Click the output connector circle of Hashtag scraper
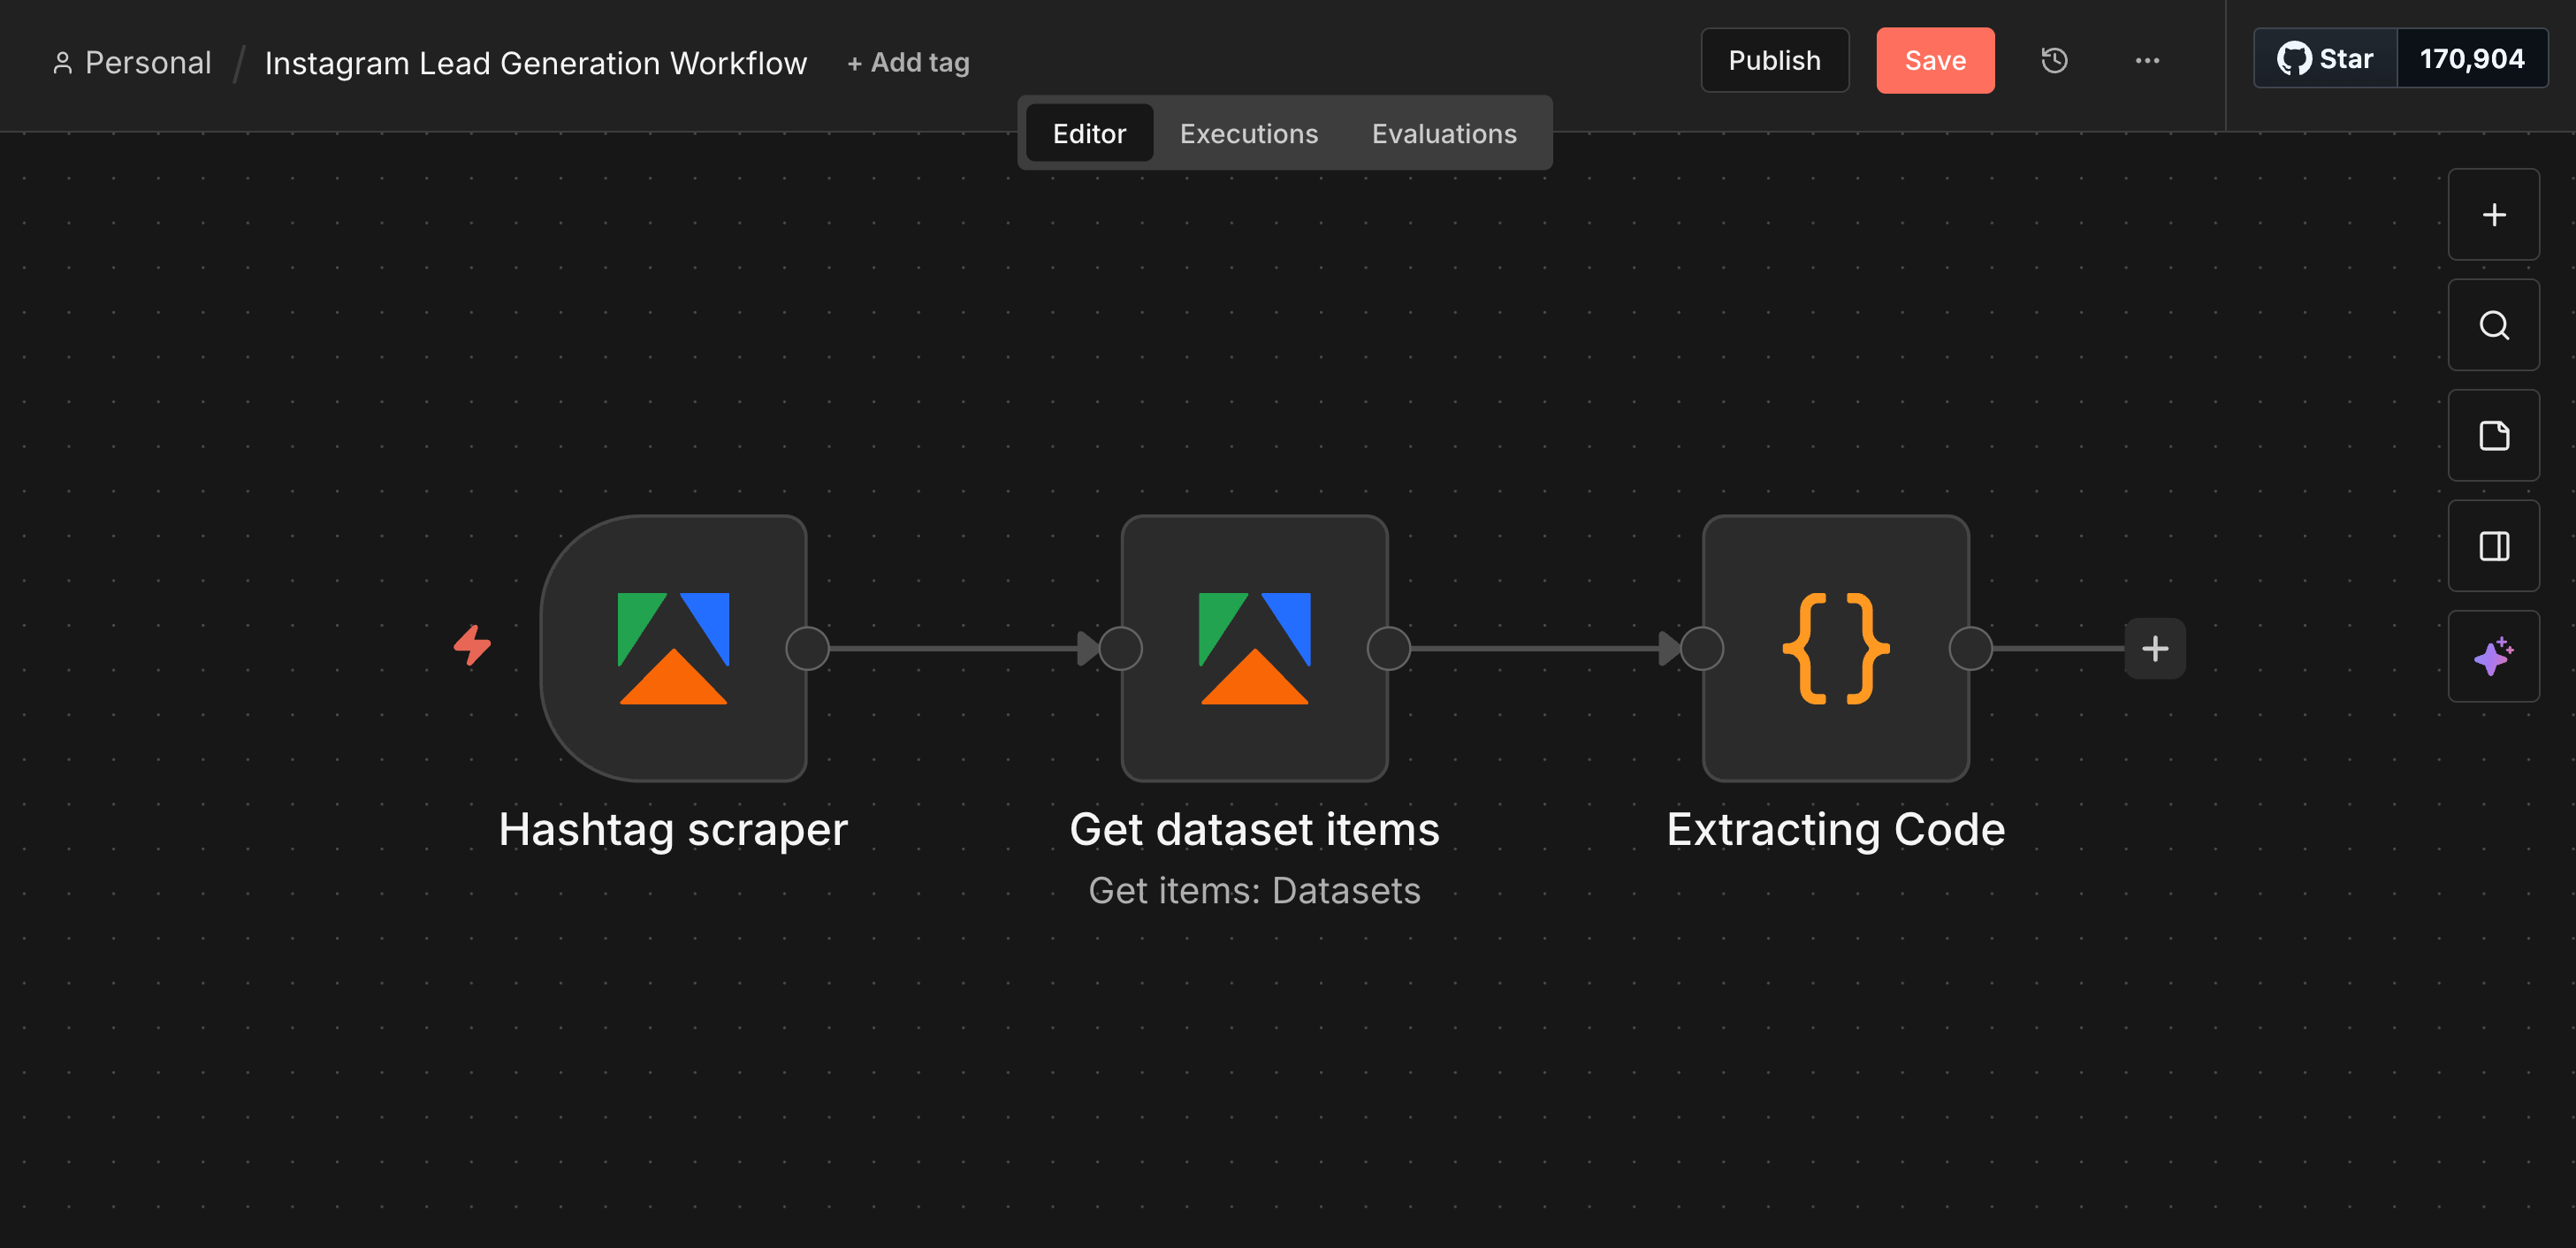Image resolution: width=2576 pixels, height=1248 pixels. pyautogui.click(x=807, y=648)
